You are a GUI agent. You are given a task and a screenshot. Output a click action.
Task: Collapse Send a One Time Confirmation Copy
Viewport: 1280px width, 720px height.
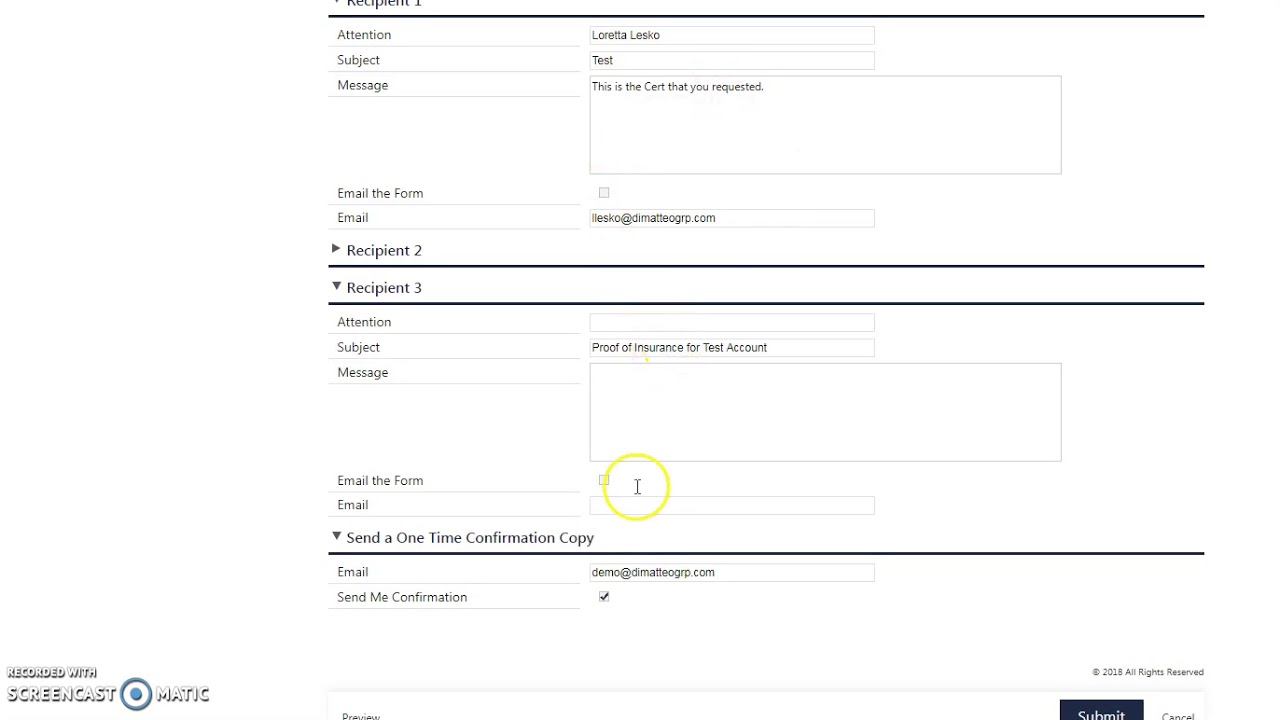[336, 537]
